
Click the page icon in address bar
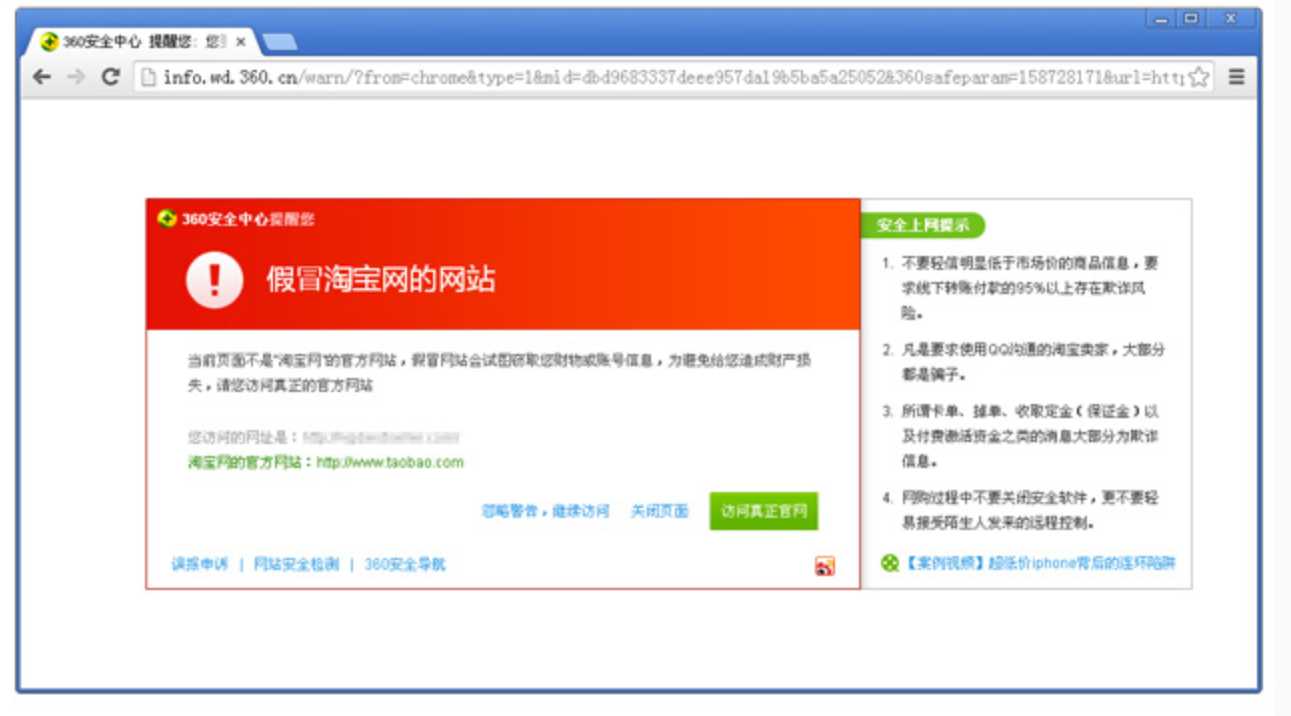148,77
